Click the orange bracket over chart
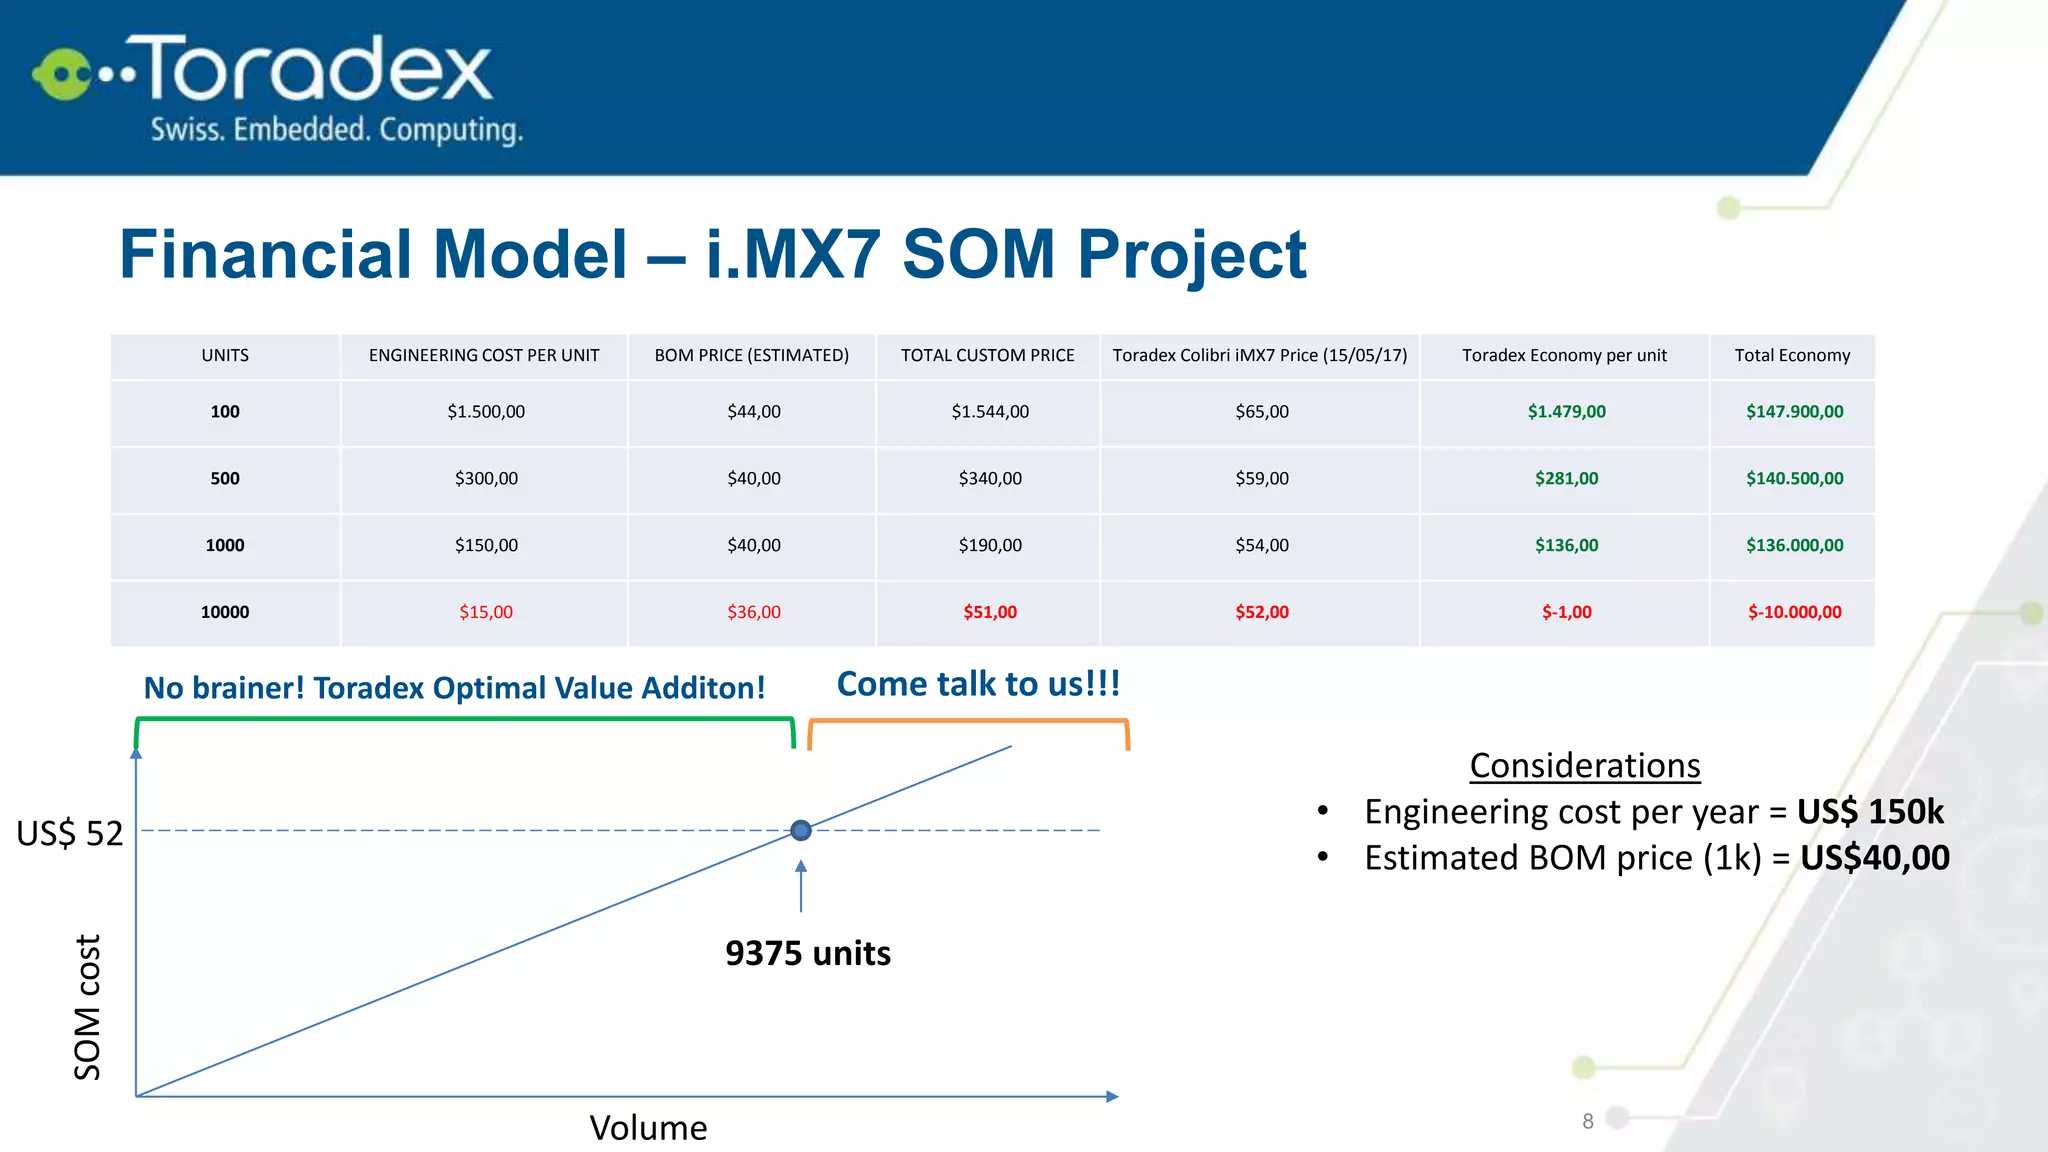Screen dimensions: 2048x1152 click(968, 721)
